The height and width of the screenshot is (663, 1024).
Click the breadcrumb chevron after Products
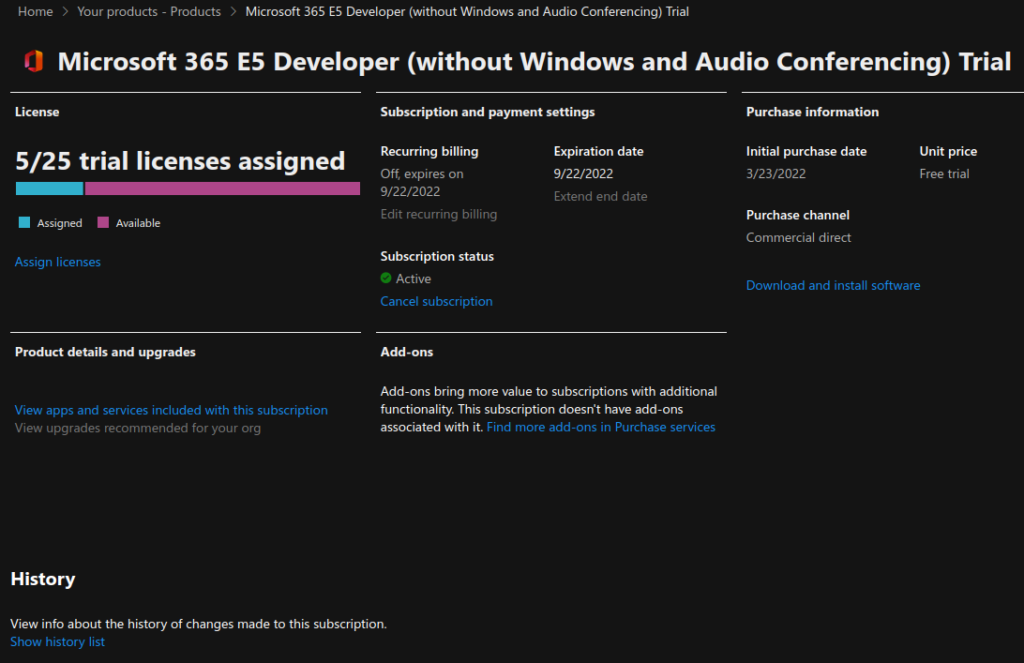(233, 12)
